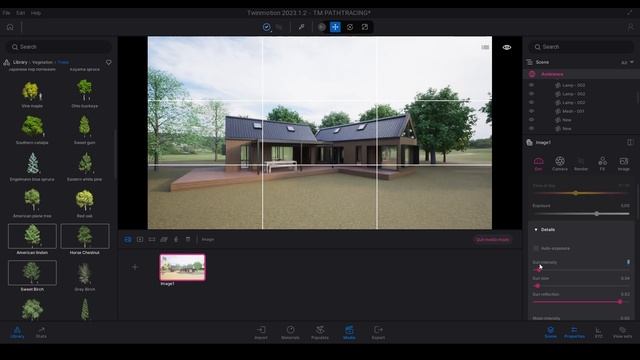Select the image media type icon

pyautogui.click(x=128, y=240)
